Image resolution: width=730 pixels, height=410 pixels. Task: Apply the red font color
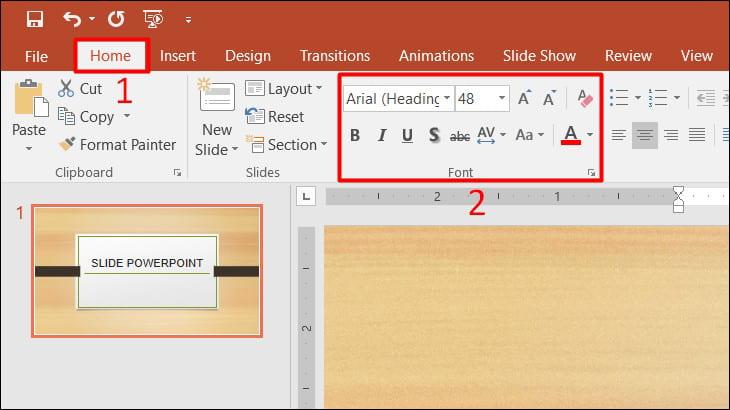pos(571,135)
